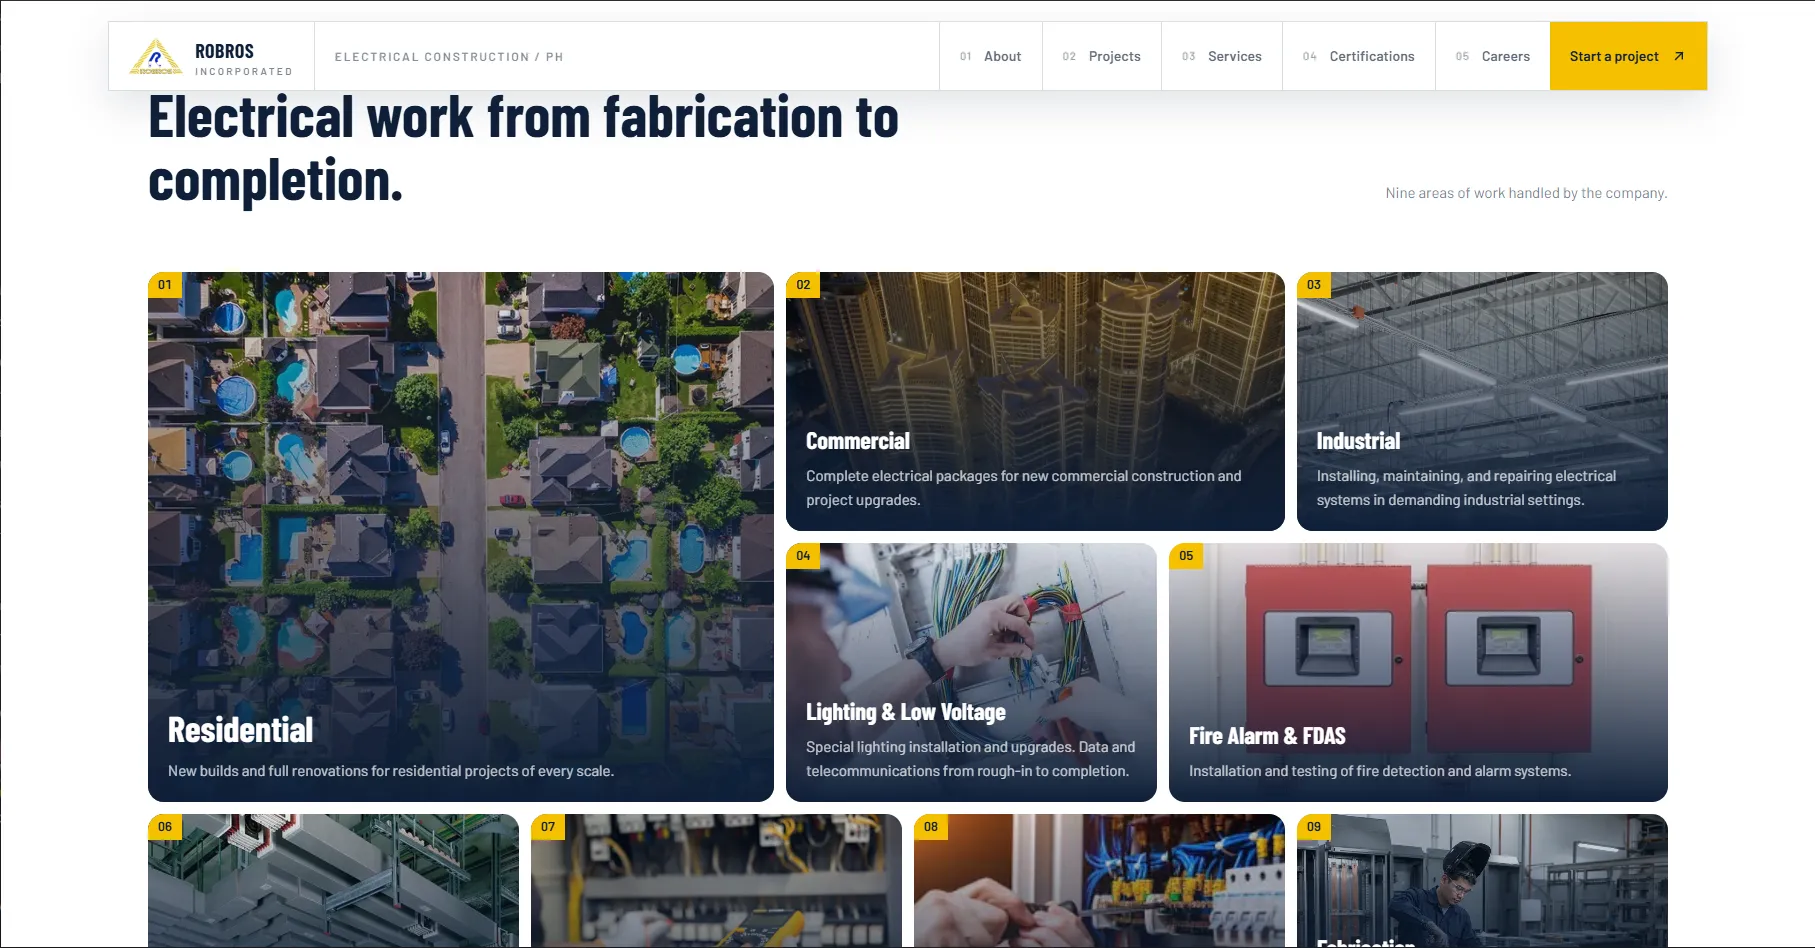Click the Commercial card heading text
Image resolution: width=1815 pixels, height=948 pixels.
point(858,441)
